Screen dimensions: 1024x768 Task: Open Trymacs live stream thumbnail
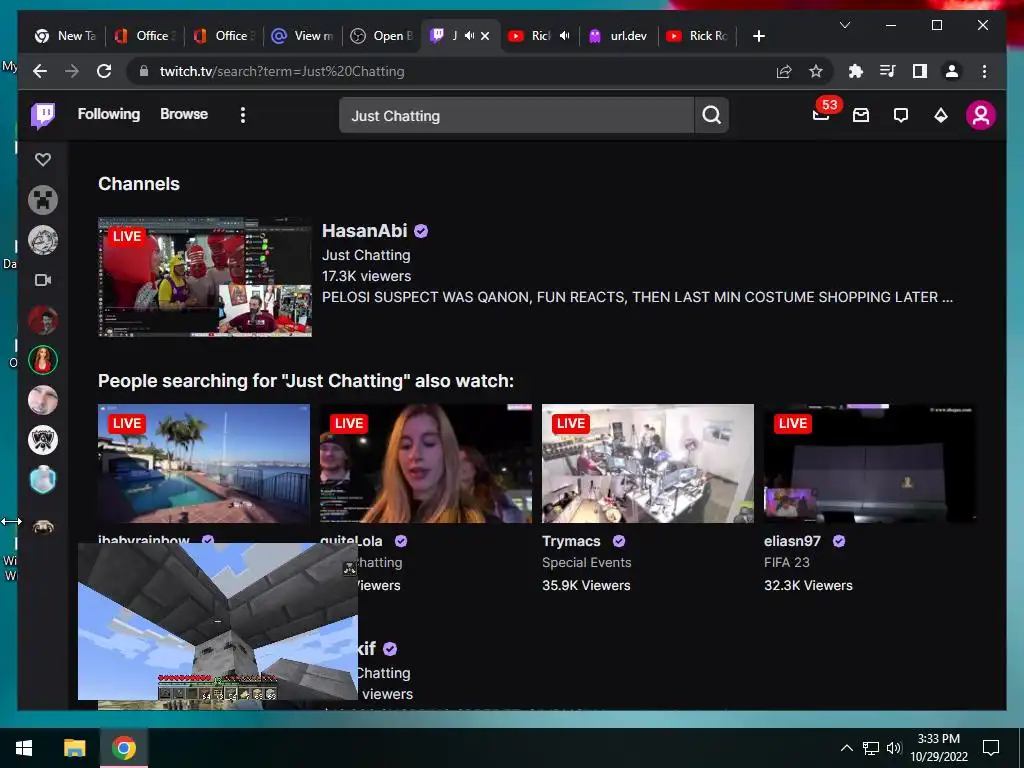coord(648,463)
